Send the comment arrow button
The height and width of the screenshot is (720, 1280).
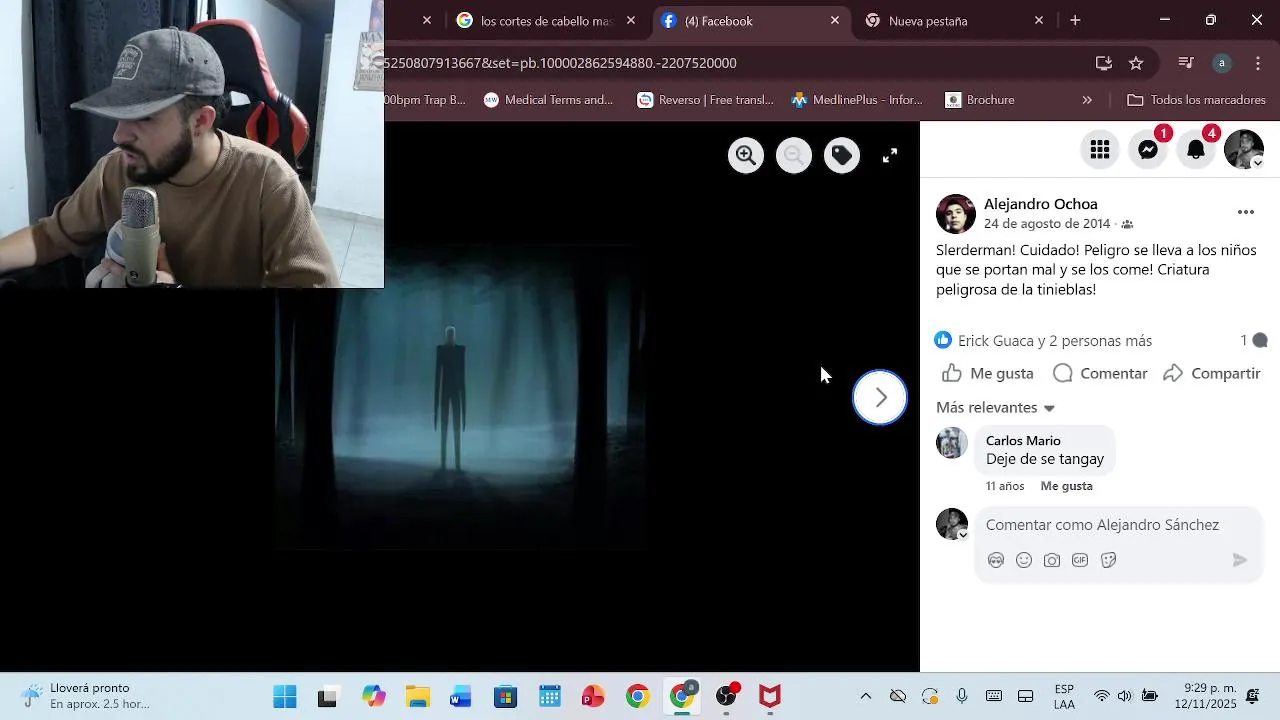pos(1240,560)
